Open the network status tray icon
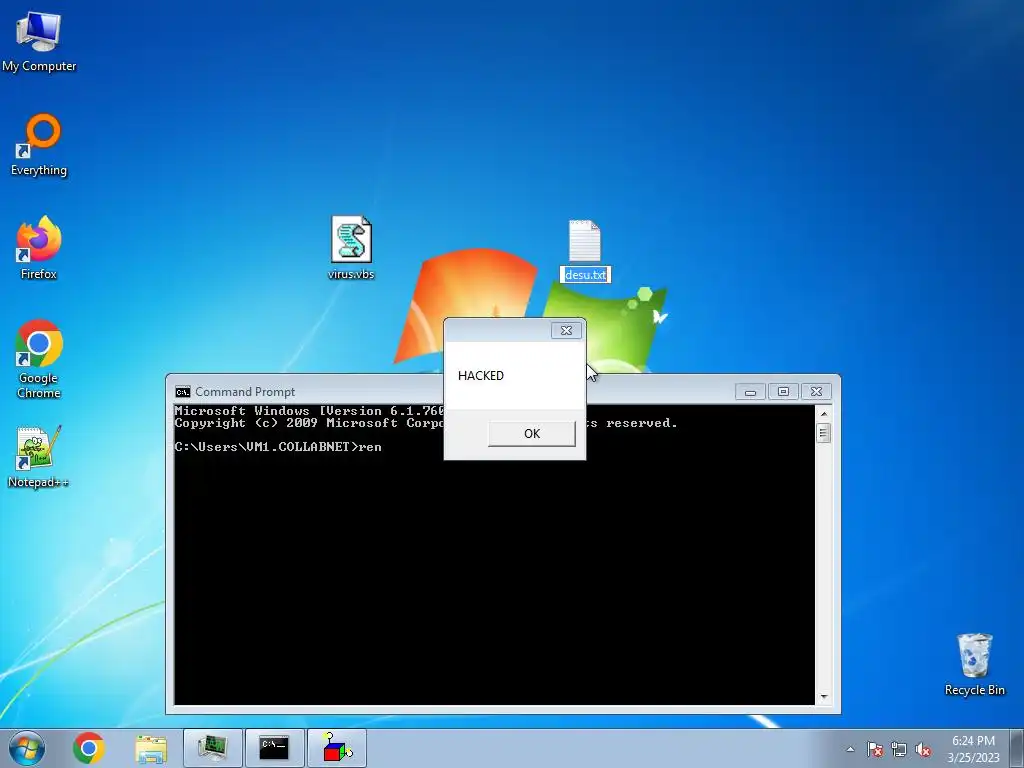The image size is (1024, 768). click(x=899, y=749)
